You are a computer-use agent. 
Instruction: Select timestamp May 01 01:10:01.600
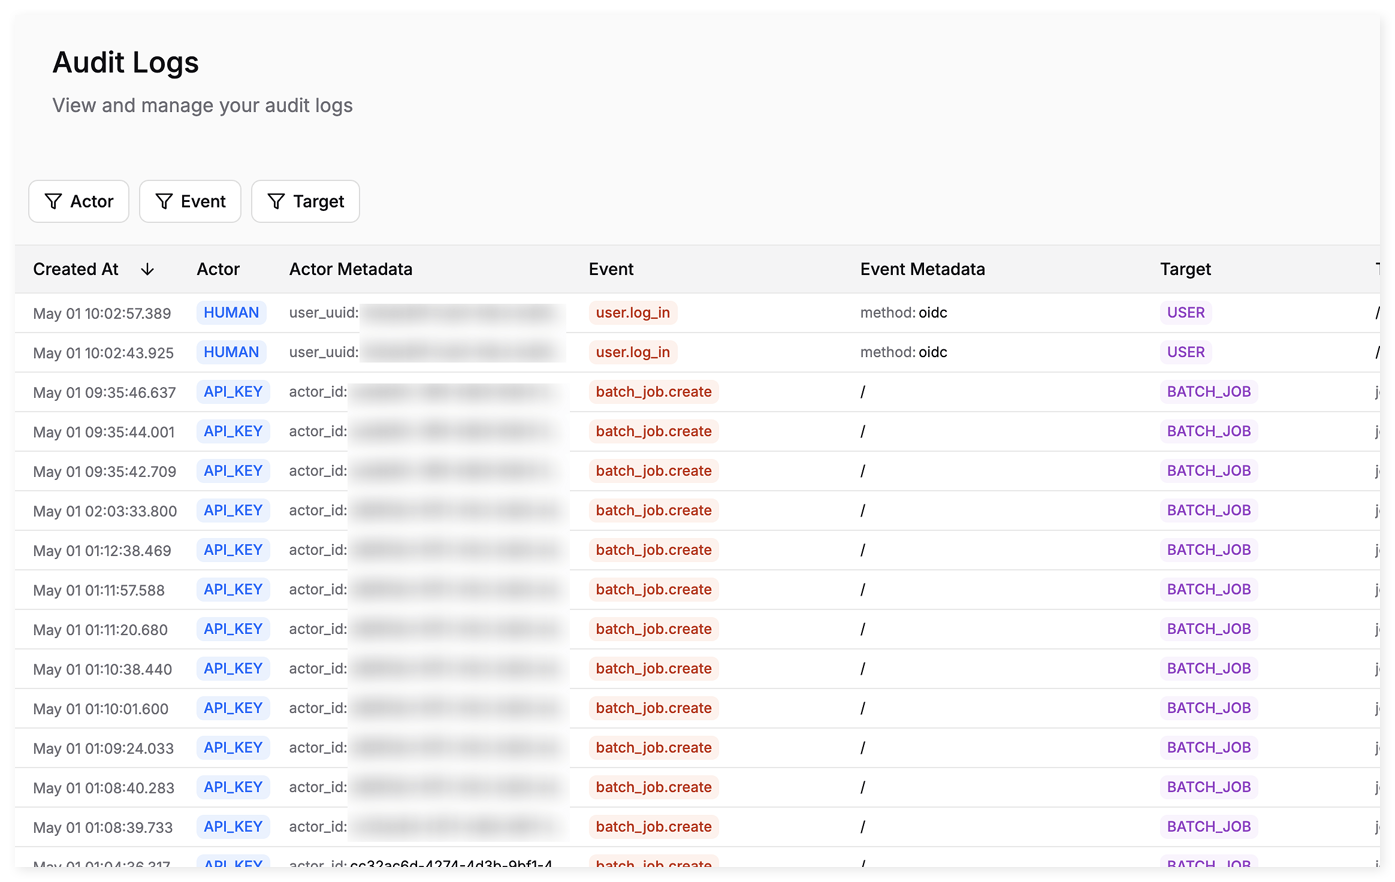coord(101,708)
